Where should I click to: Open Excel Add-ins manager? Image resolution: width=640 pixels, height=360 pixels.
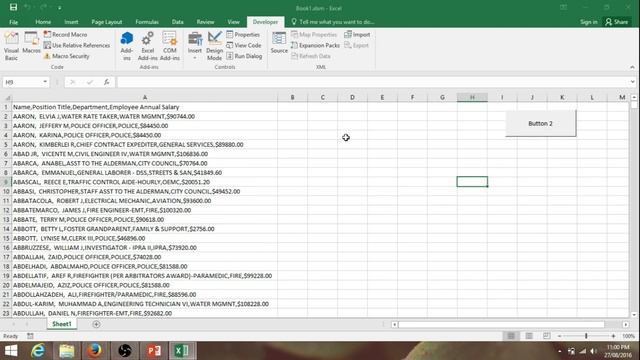[147, 46]
